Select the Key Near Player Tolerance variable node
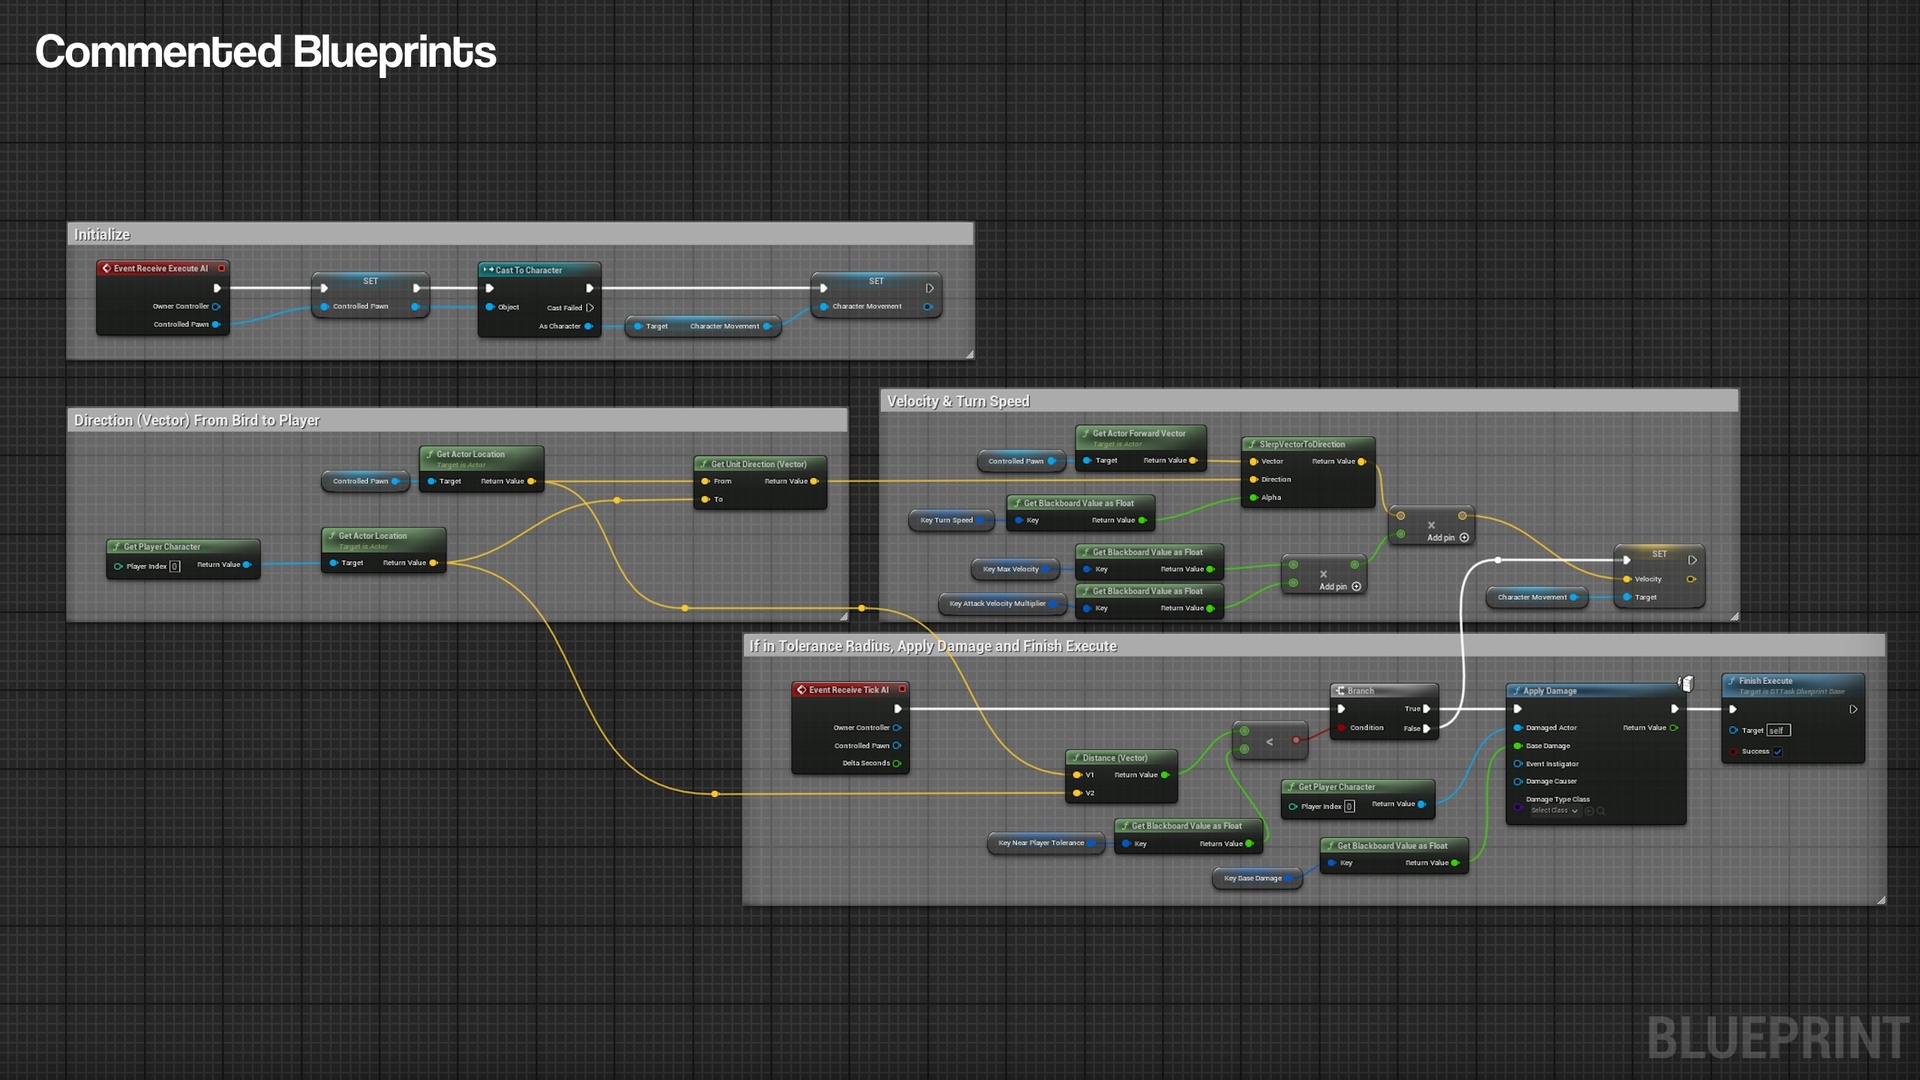This screenshot has width=1920, height=1080. (1046, 843)
